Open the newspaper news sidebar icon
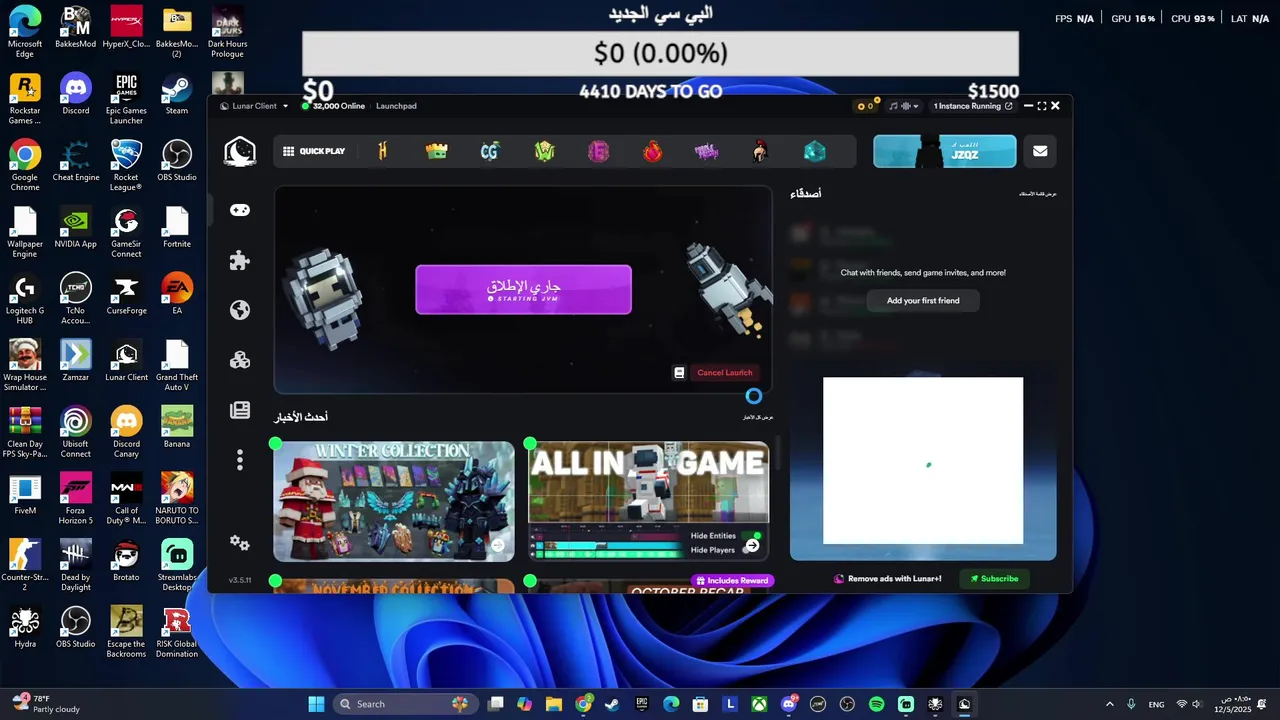 (x=240, y=410)
